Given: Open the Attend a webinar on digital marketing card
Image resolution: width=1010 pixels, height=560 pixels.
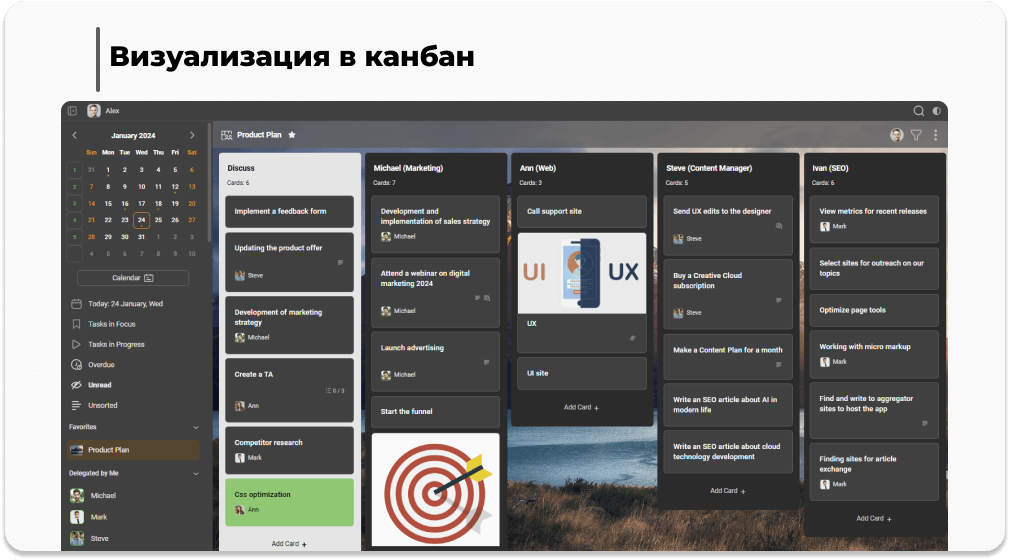Looking at the screenshot, I should point(435,293).
